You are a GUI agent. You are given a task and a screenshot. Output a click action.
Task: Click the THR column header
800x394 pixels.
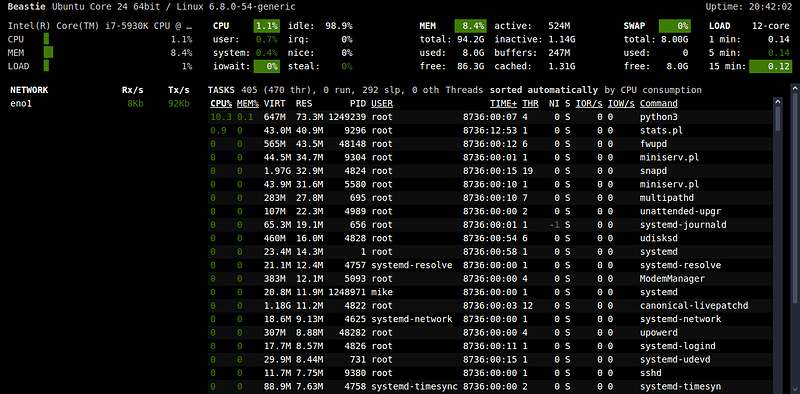(x=530, y=104)
